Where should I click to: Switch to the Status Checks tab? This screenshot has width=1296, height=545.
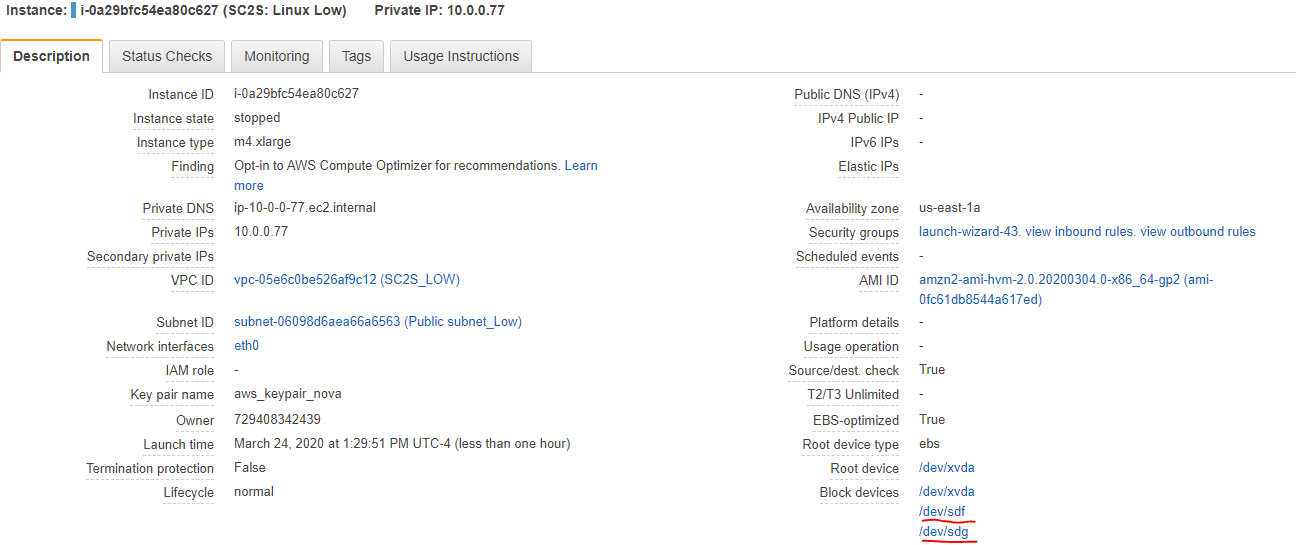(x=167, y=56)
